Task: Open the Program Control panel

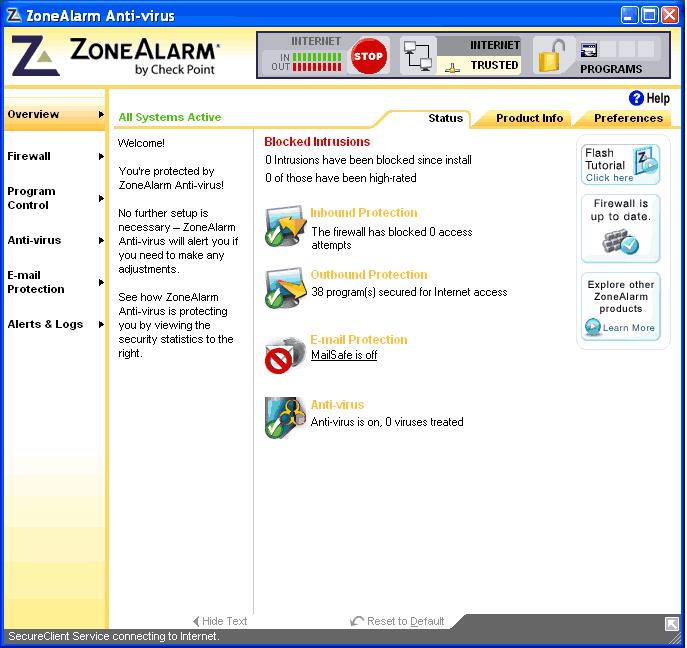Action: [x=31, y=198]
